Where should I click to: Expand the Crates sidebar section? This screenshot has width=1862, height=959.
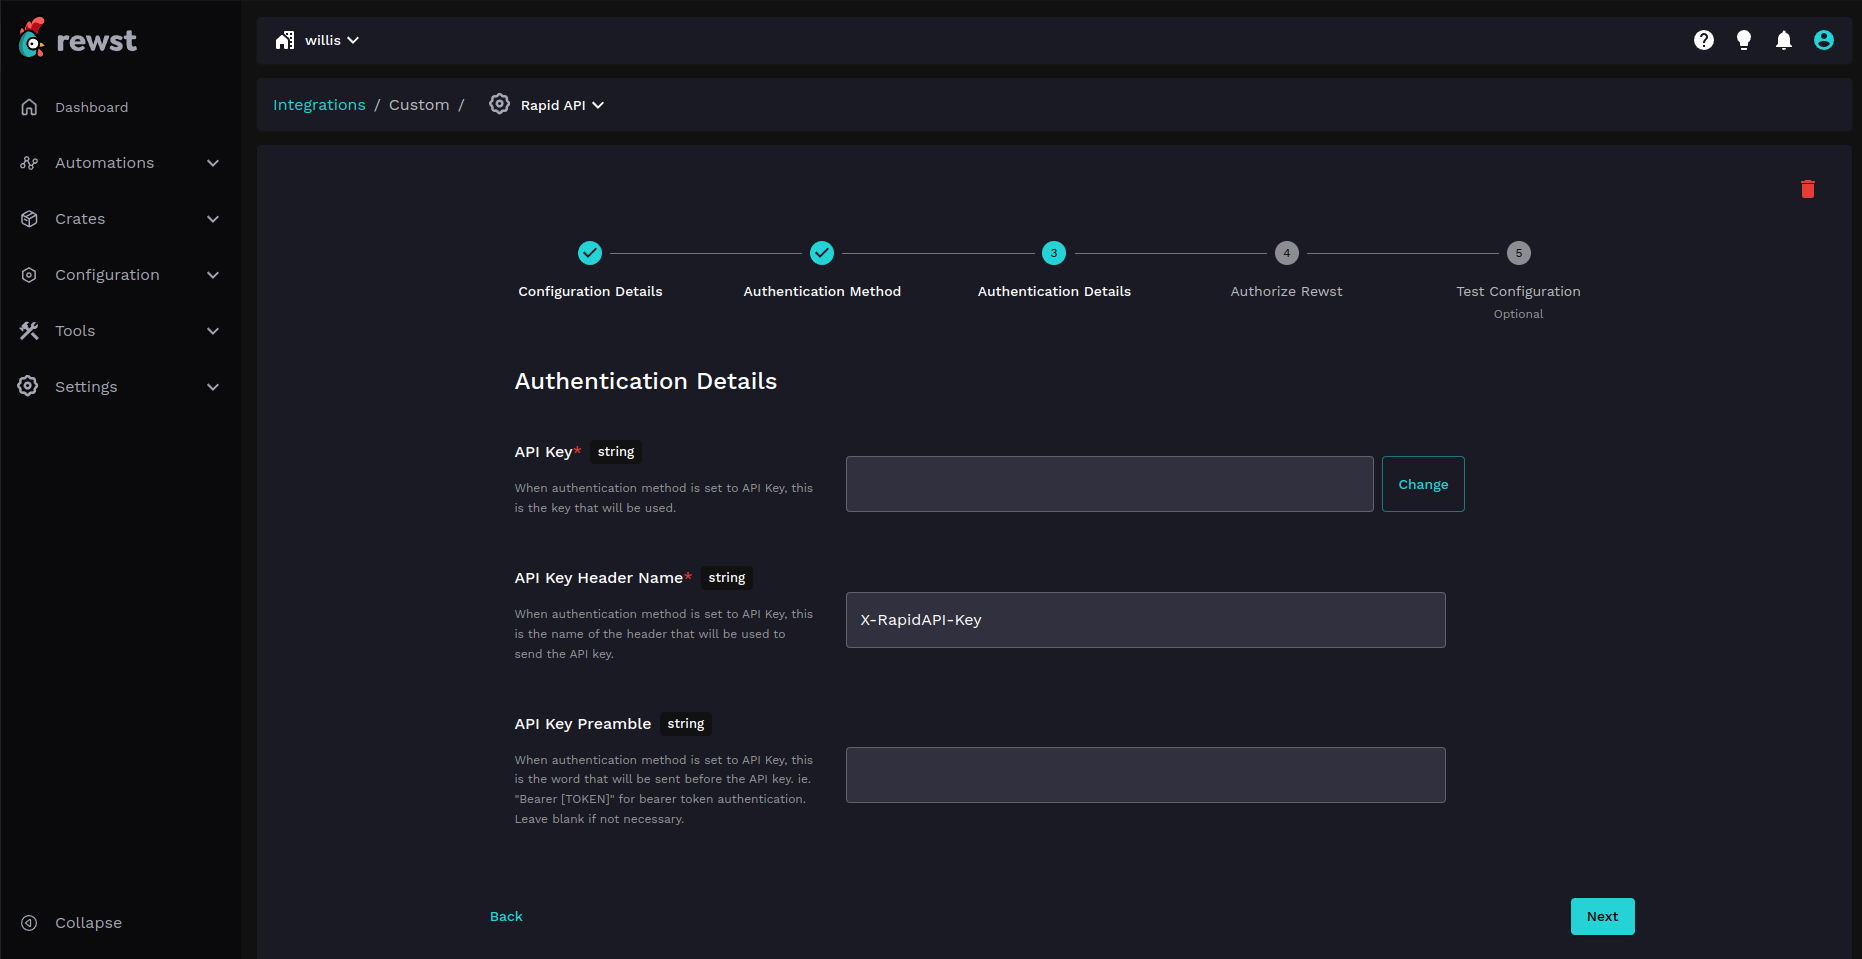119,219
